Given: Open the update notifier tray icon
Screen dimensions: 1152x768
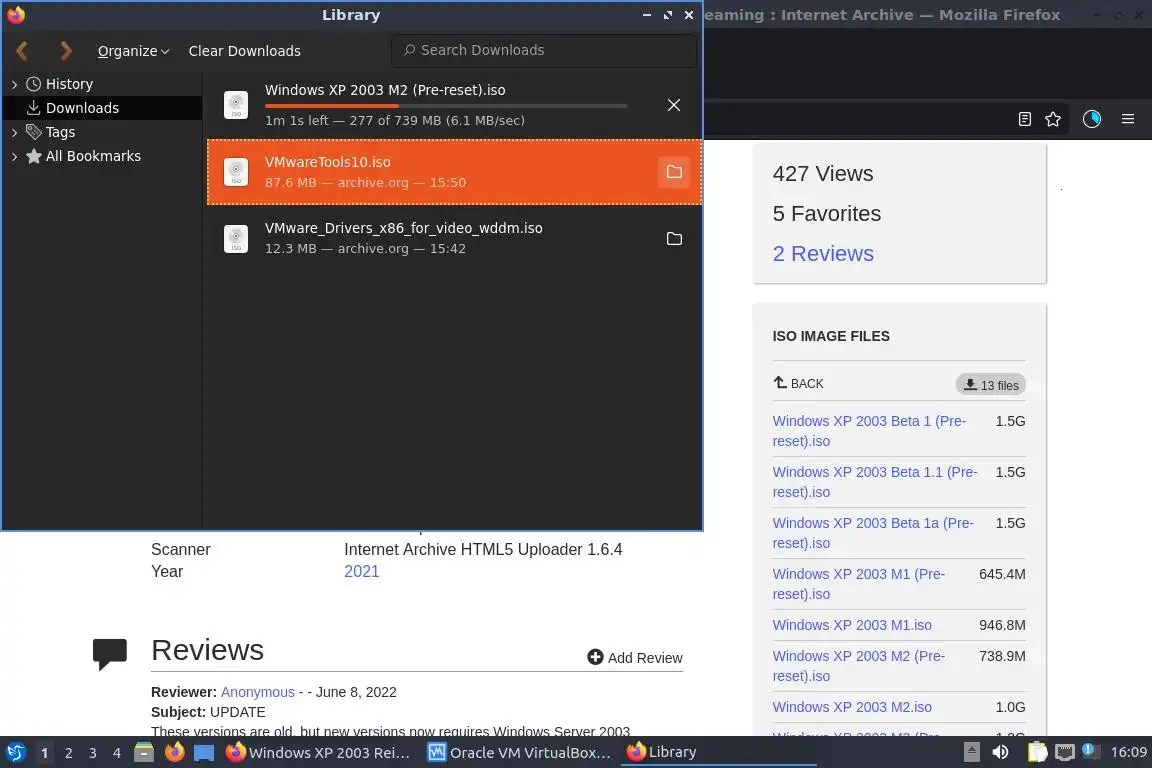Looking at the screenshot, I should pyautogui.click(x=1091, y=751).
